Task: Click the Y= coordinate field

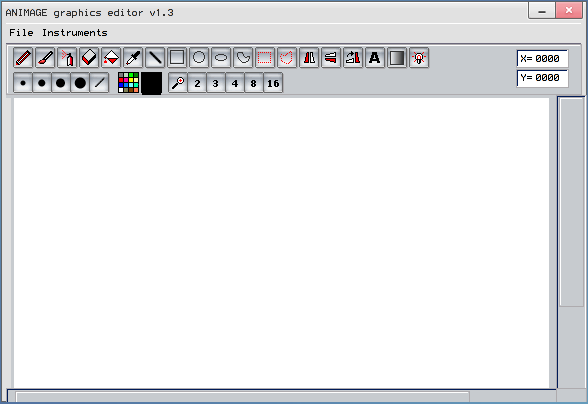Action: tap(542, 78)
